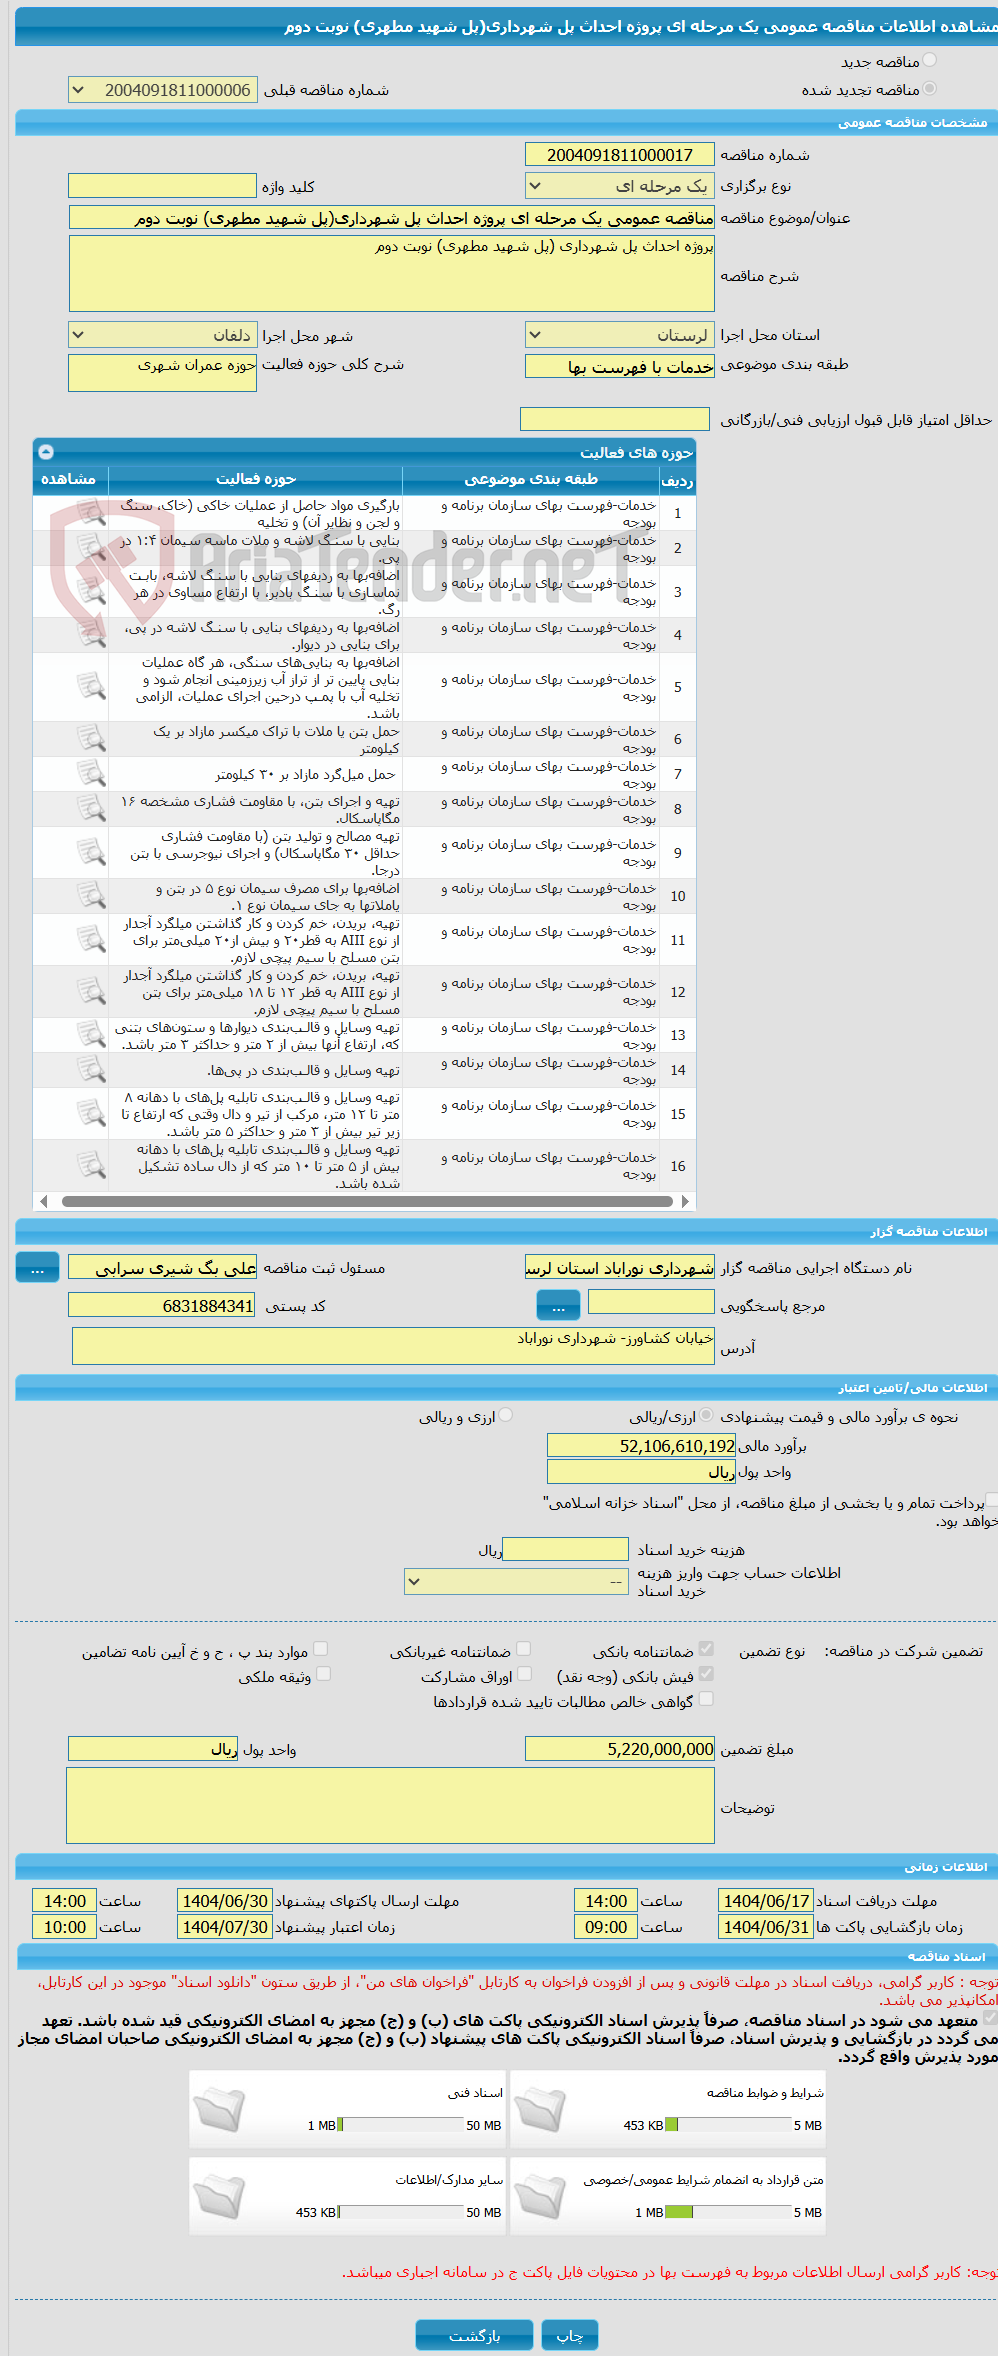This screenshot has width=998, height=2356.
Task: Open folder icon for شرایط و ضوابط مناقصه
Action: (x=540, y=2109)
